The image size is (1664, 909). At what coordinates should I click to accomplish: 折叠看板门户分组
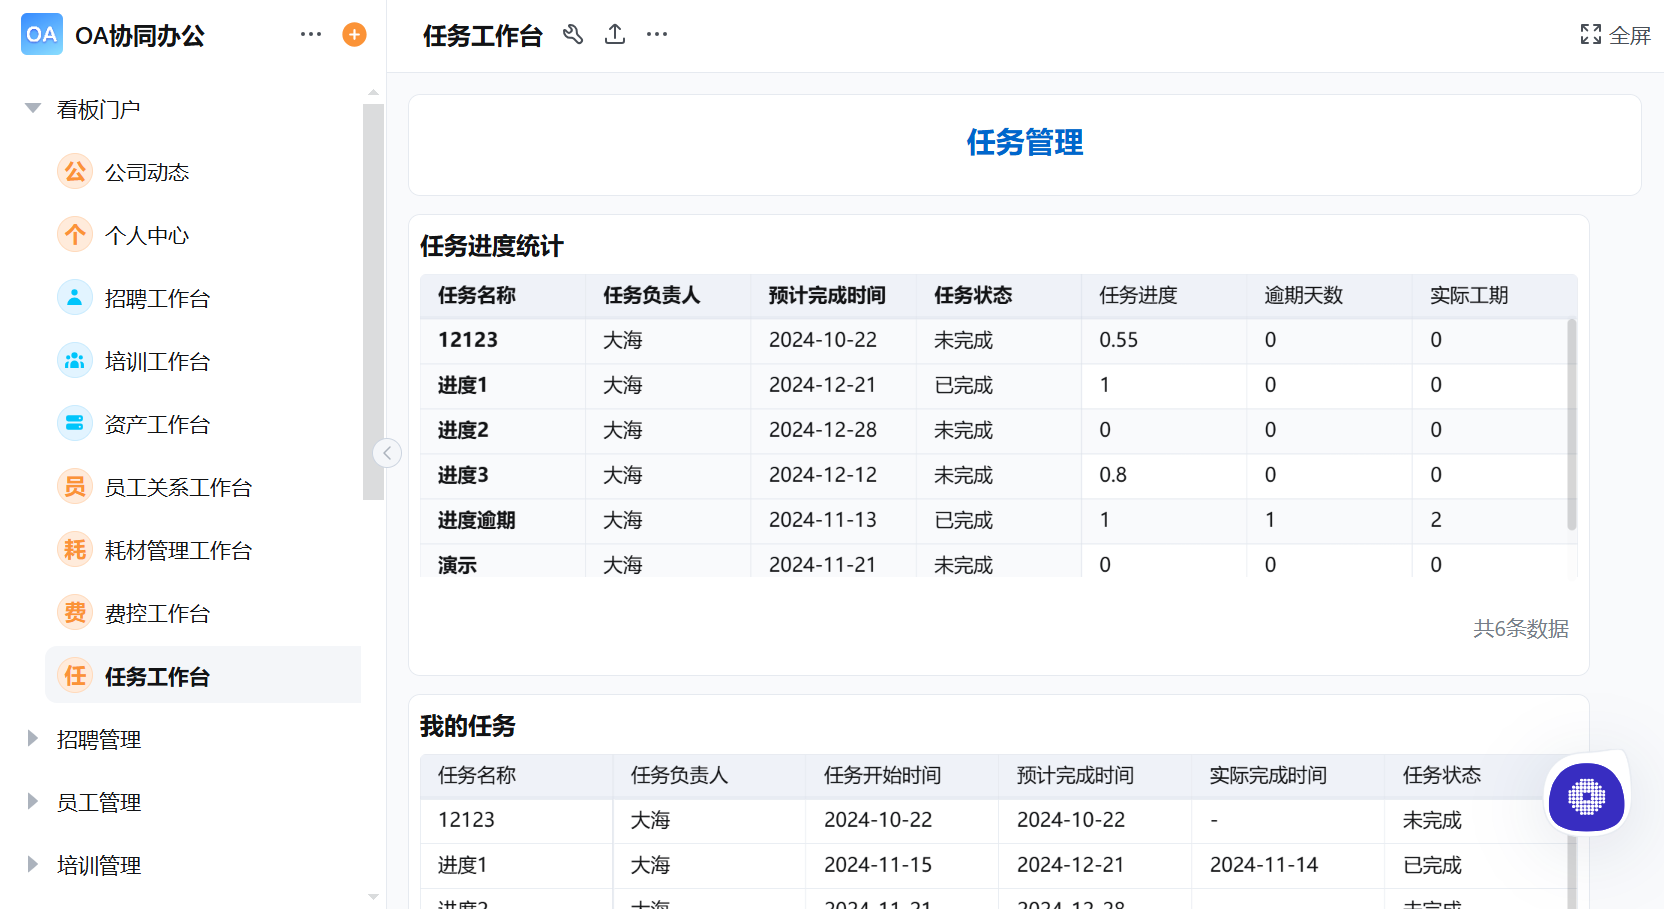[31, 108]
